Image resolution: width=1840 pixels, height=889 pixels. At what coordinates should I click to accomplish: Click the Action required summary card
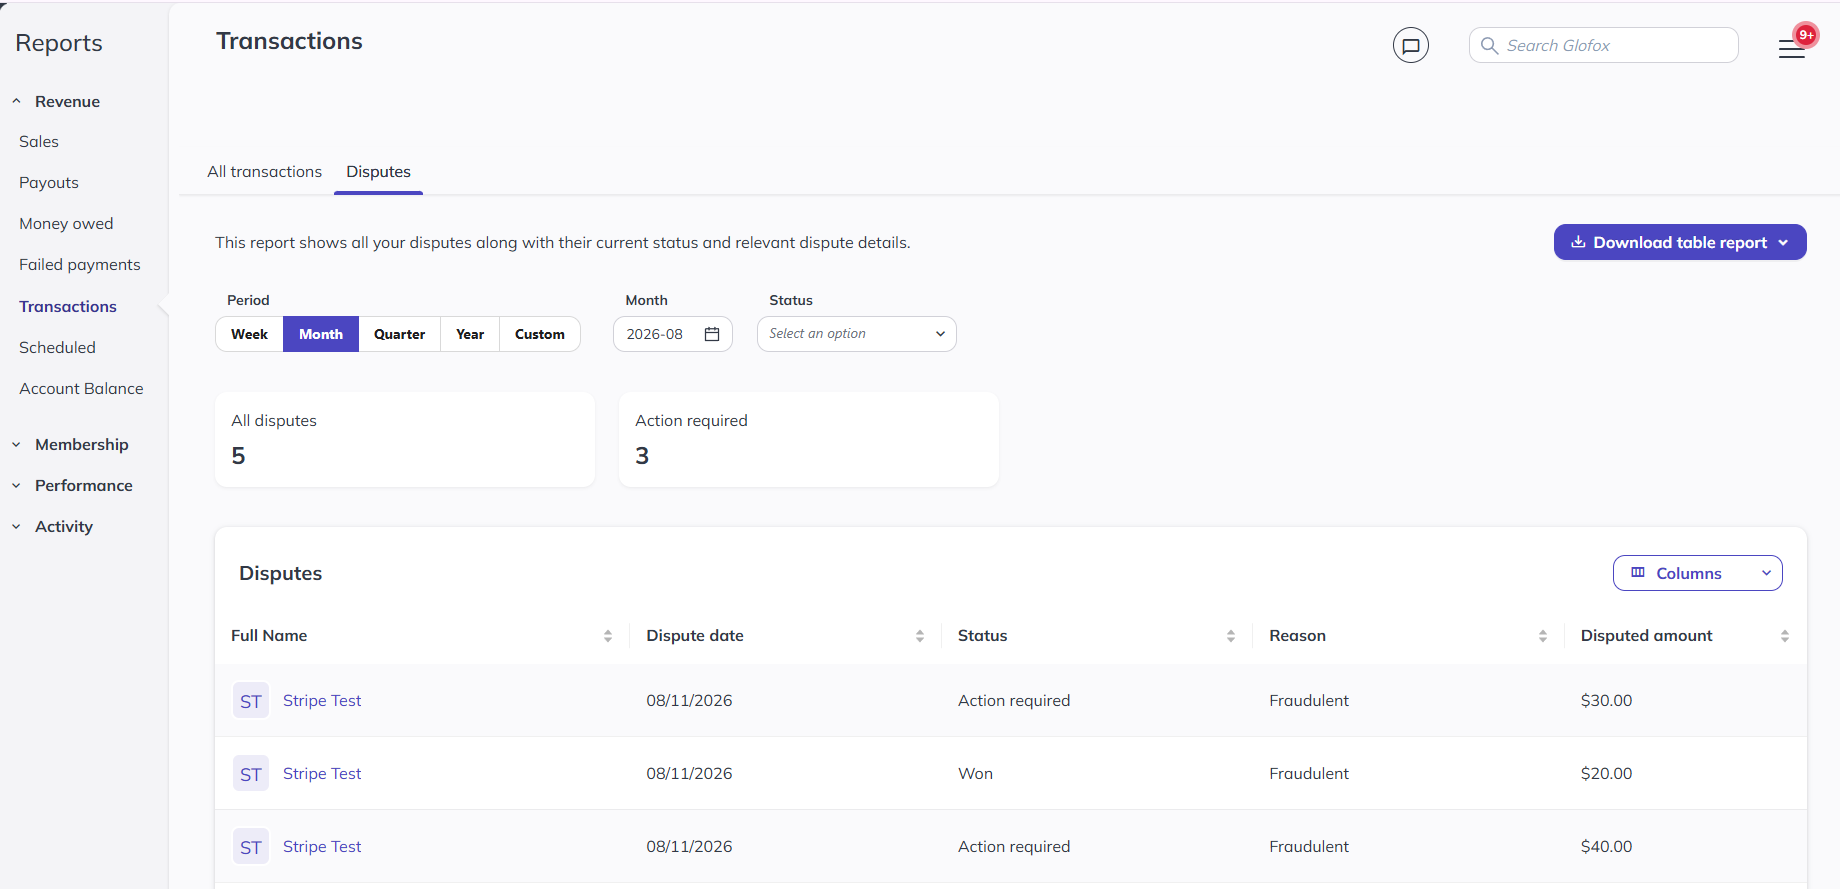[809, 440]
